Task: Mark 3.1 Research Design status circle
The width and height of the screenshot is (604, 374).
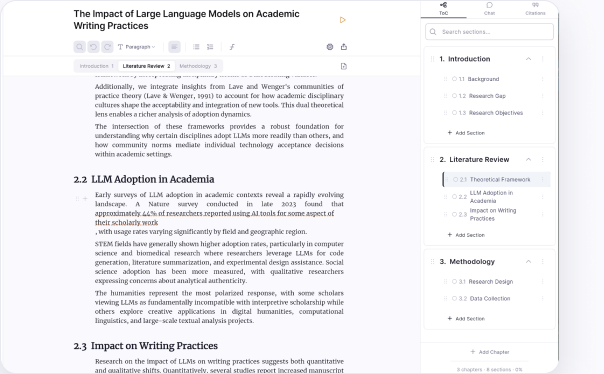Action: (455, 282)
